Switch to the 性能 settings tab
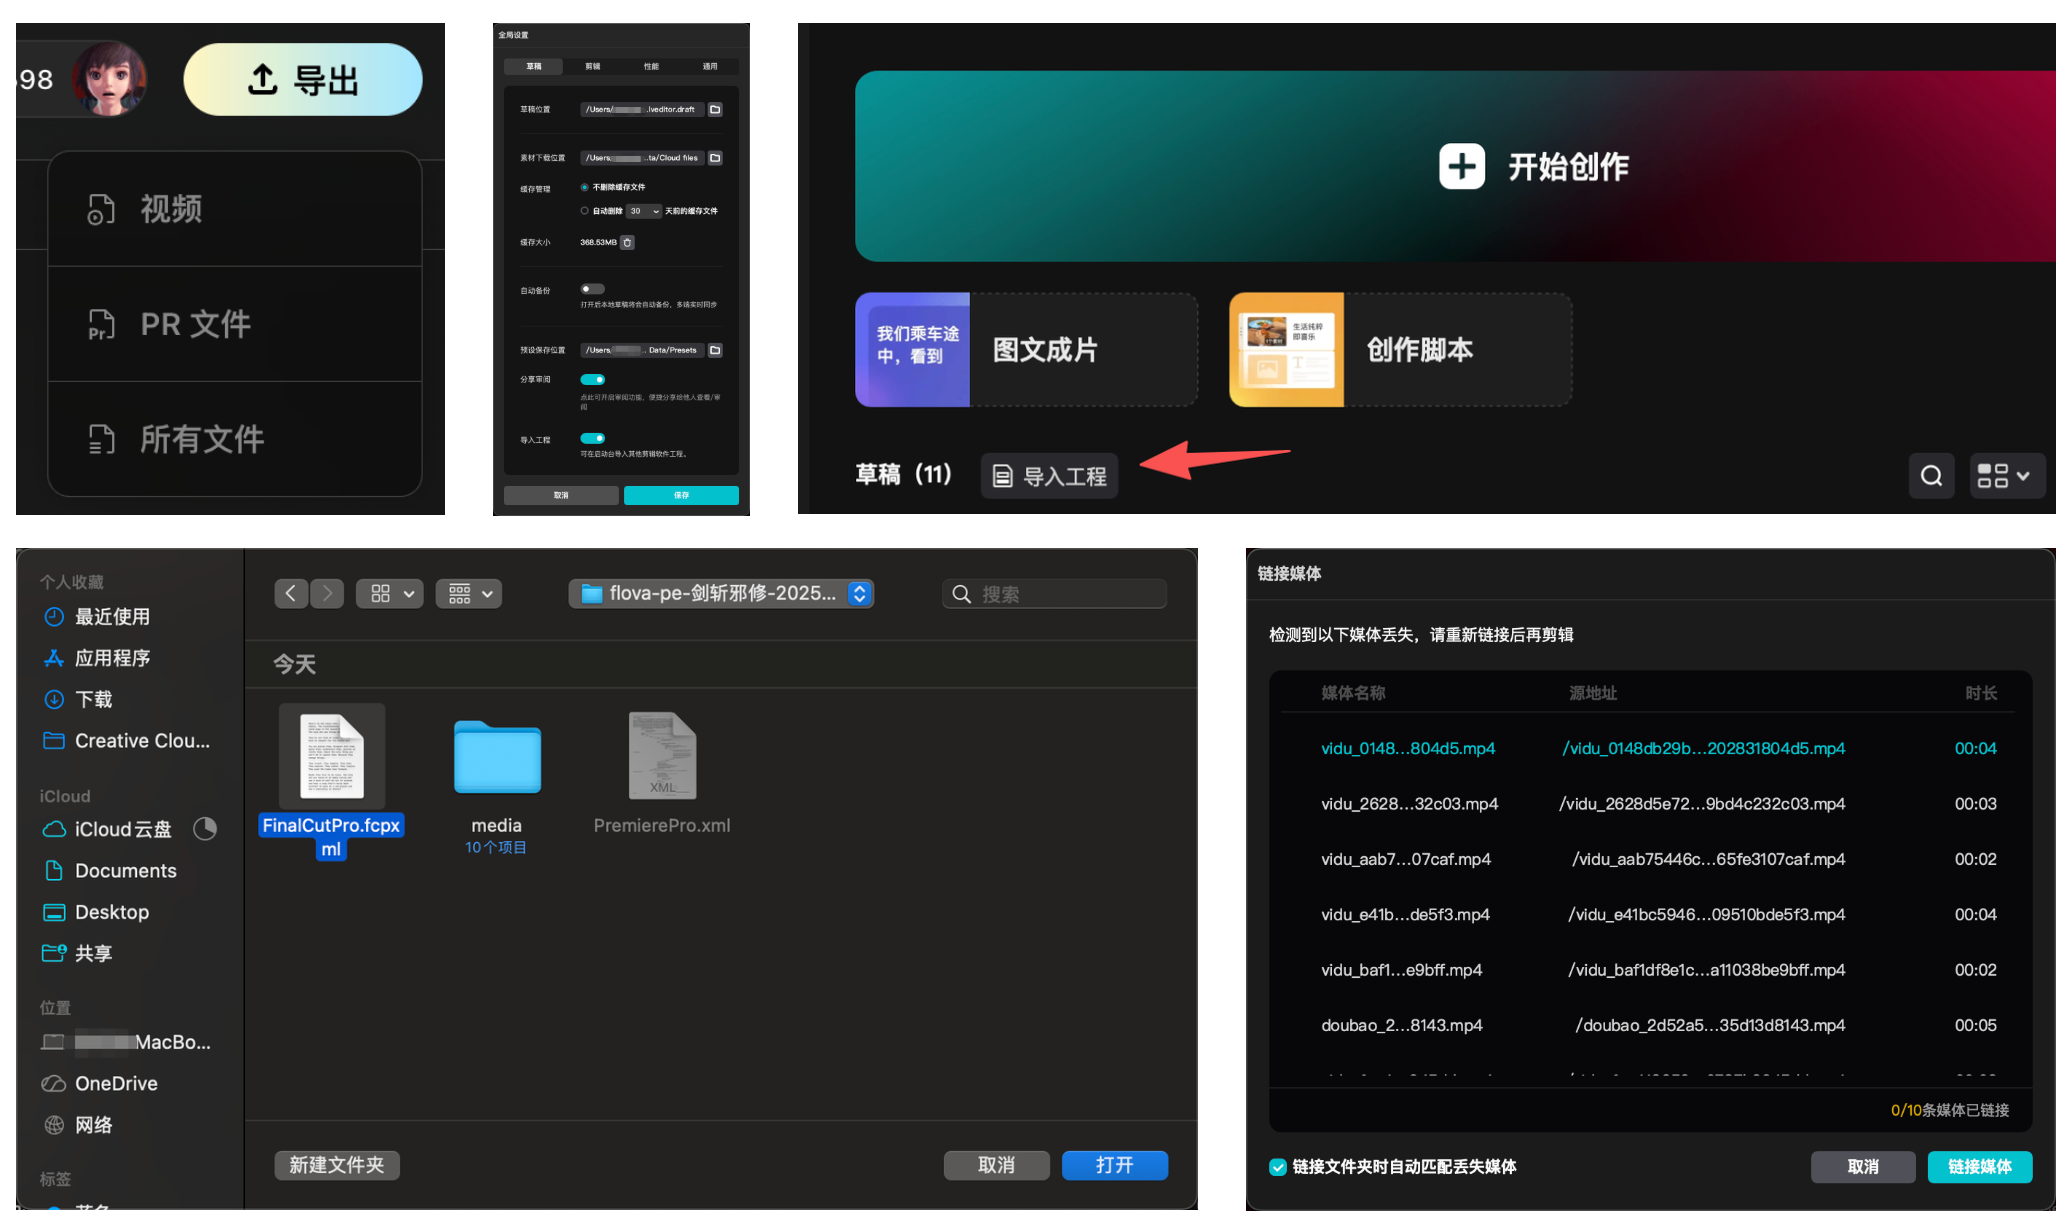 [651, 66]
